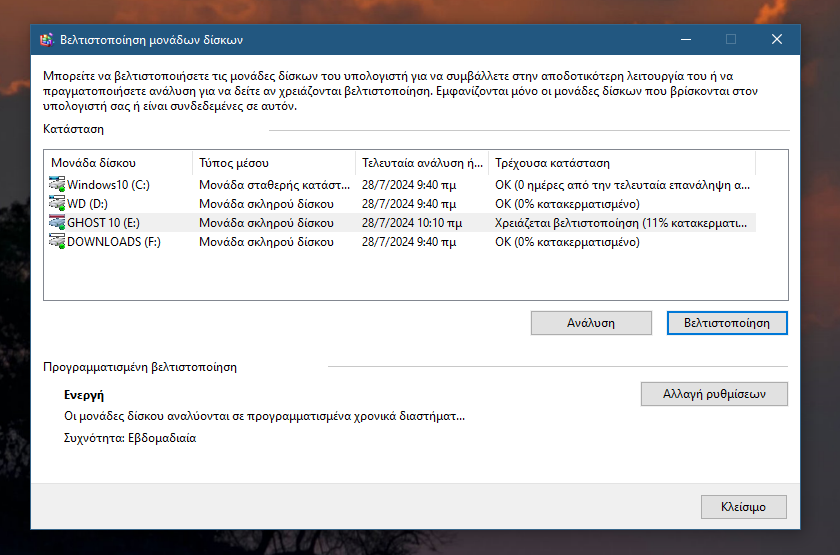Open Αλλαγή ρυθμίσεων schedule settings
Viewport: 840px width, 555px height.
[x=714, y=394]
